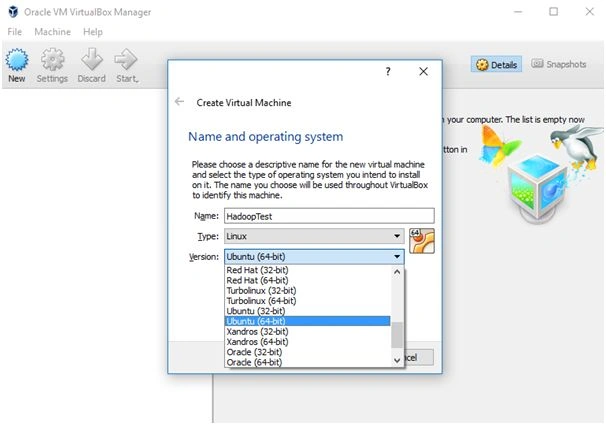Click the help question mark in dialog
Viewport: 606px width, 425px height.
click(x=388, y=71)
